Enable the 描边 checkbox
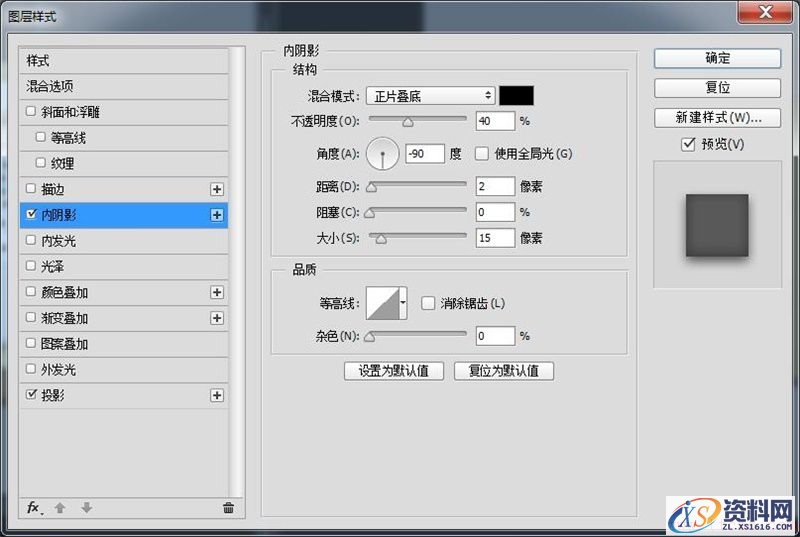Screen dimensions: 800x537 (31, 188)
